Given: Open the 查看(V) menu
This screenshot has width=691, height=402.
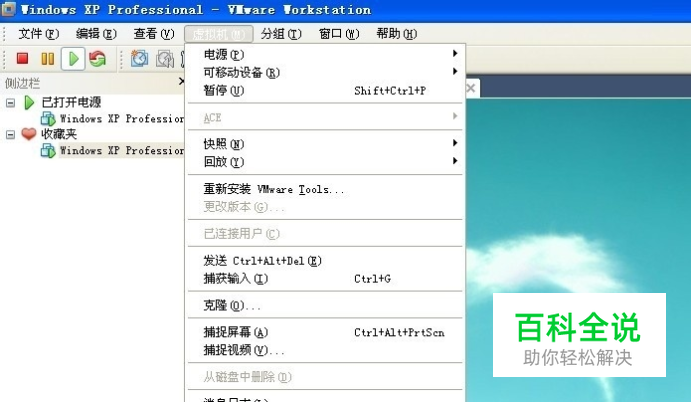Looking at the screenshot, I should (154, 34).
